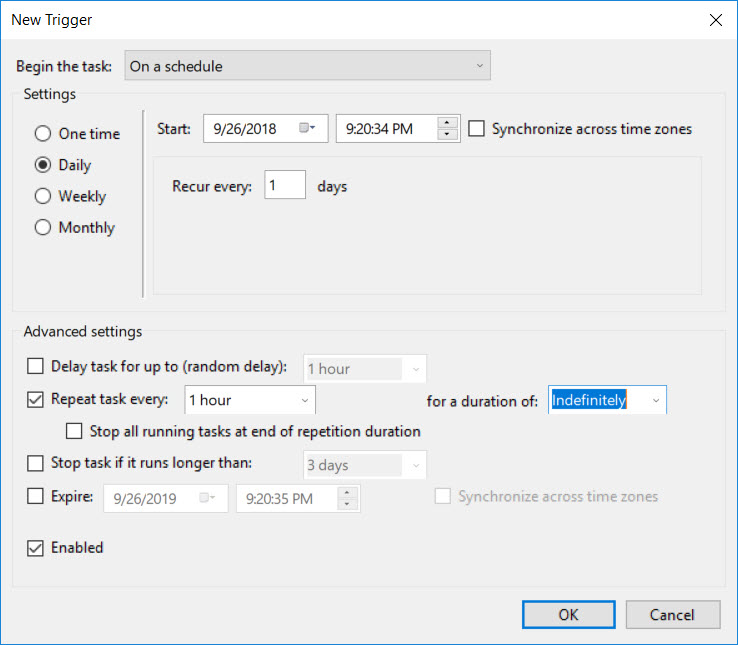738x645 pixels.
Task: Enable the random delay checkbox
Action: [36, 368]
